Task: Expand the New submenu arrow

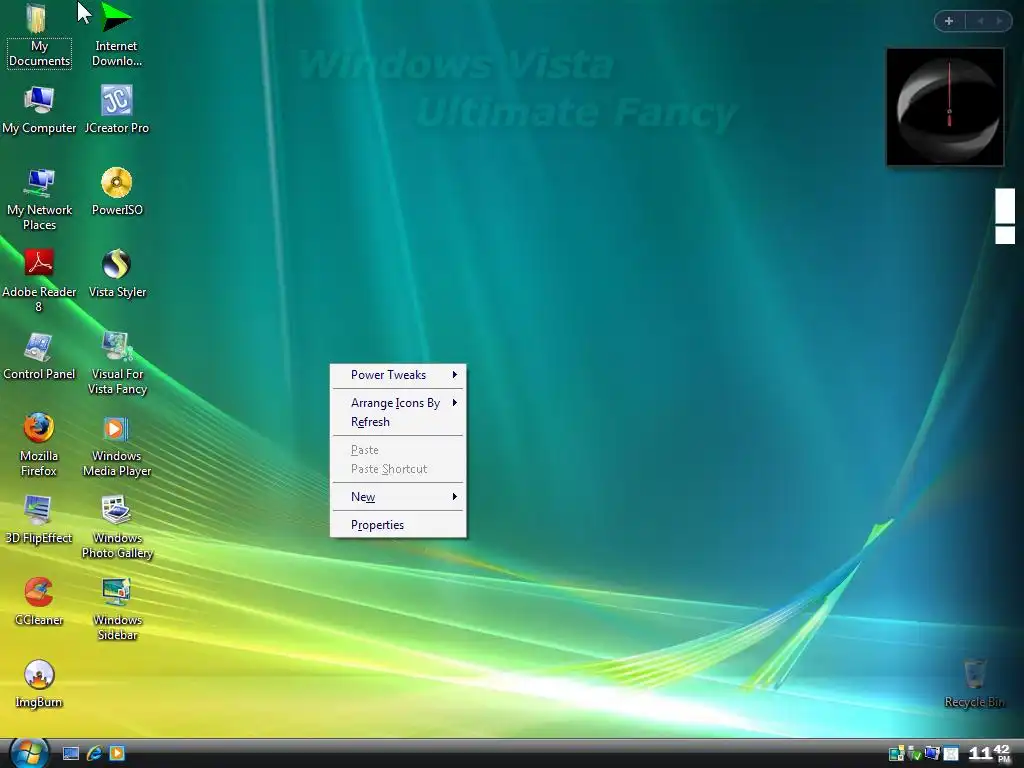Action: pyautogui.click(x=455, y=496)
